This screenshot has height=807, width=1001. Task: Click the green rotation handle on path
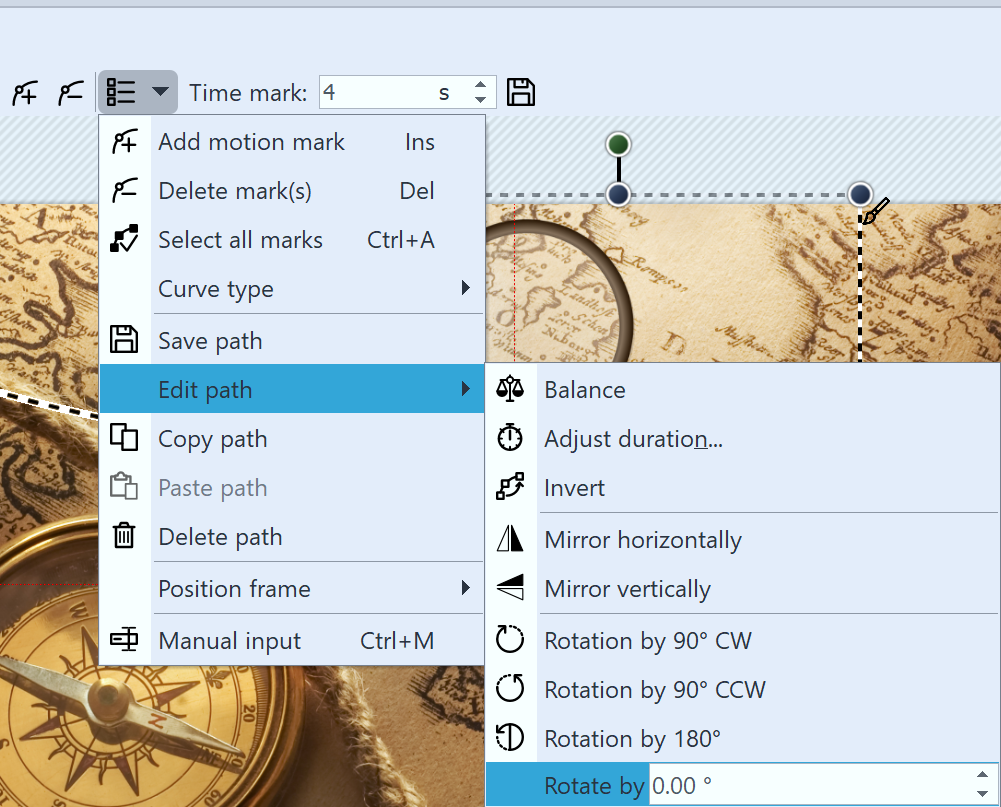619,145
